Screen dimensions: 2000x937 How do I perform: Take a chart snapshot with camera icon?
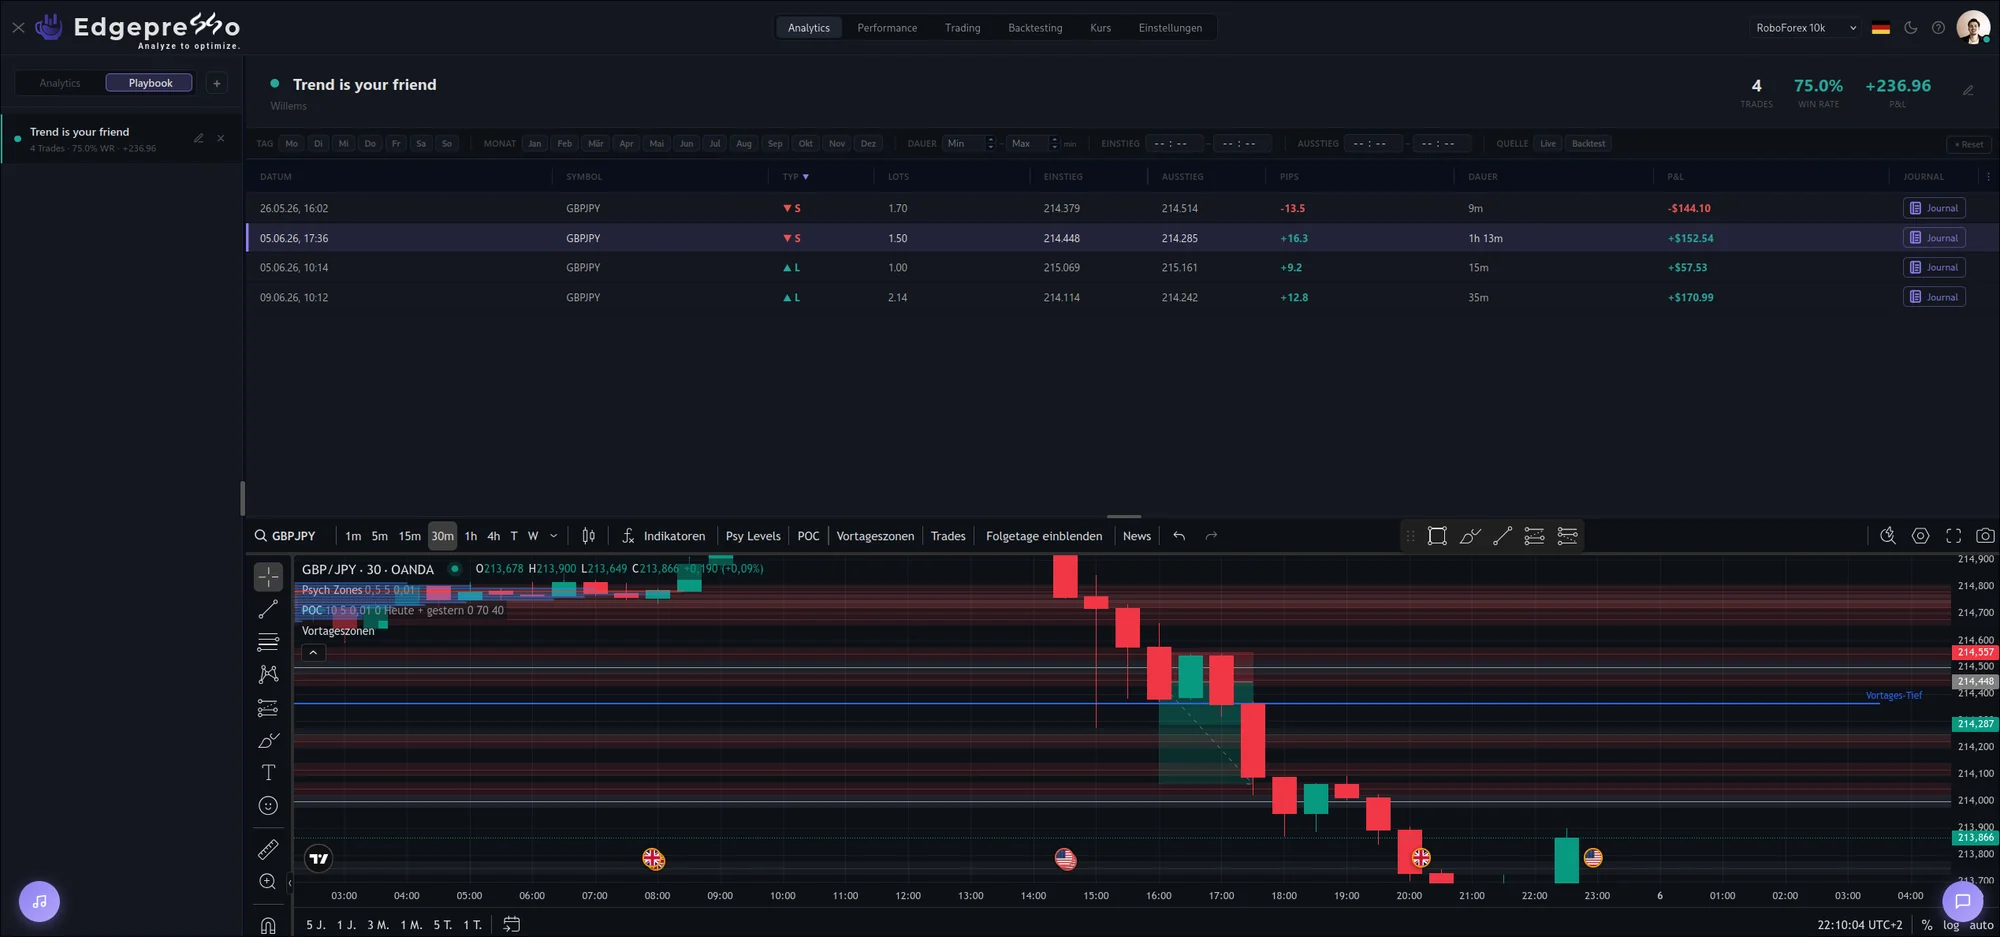tap(1986, 536)
